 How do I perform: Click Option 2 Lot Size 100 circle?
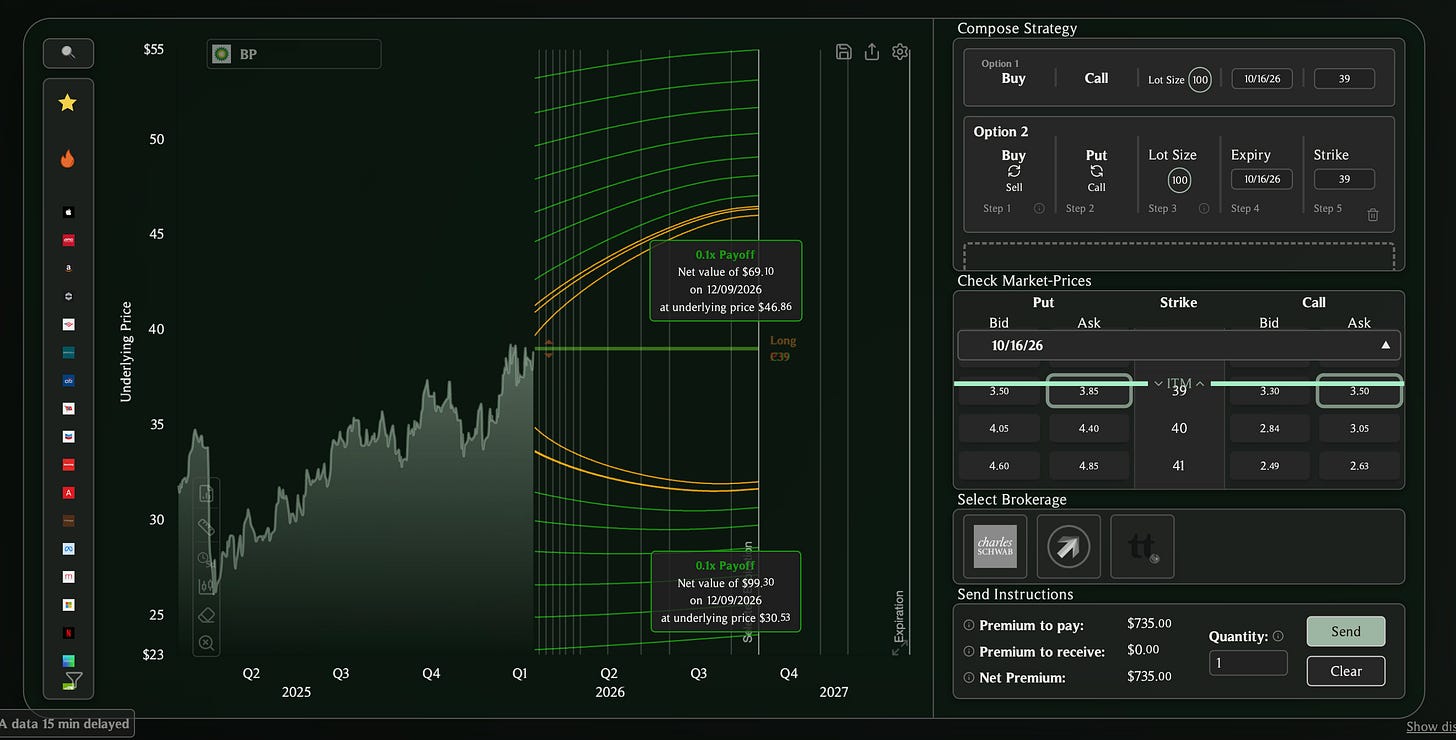point(1179,180)
